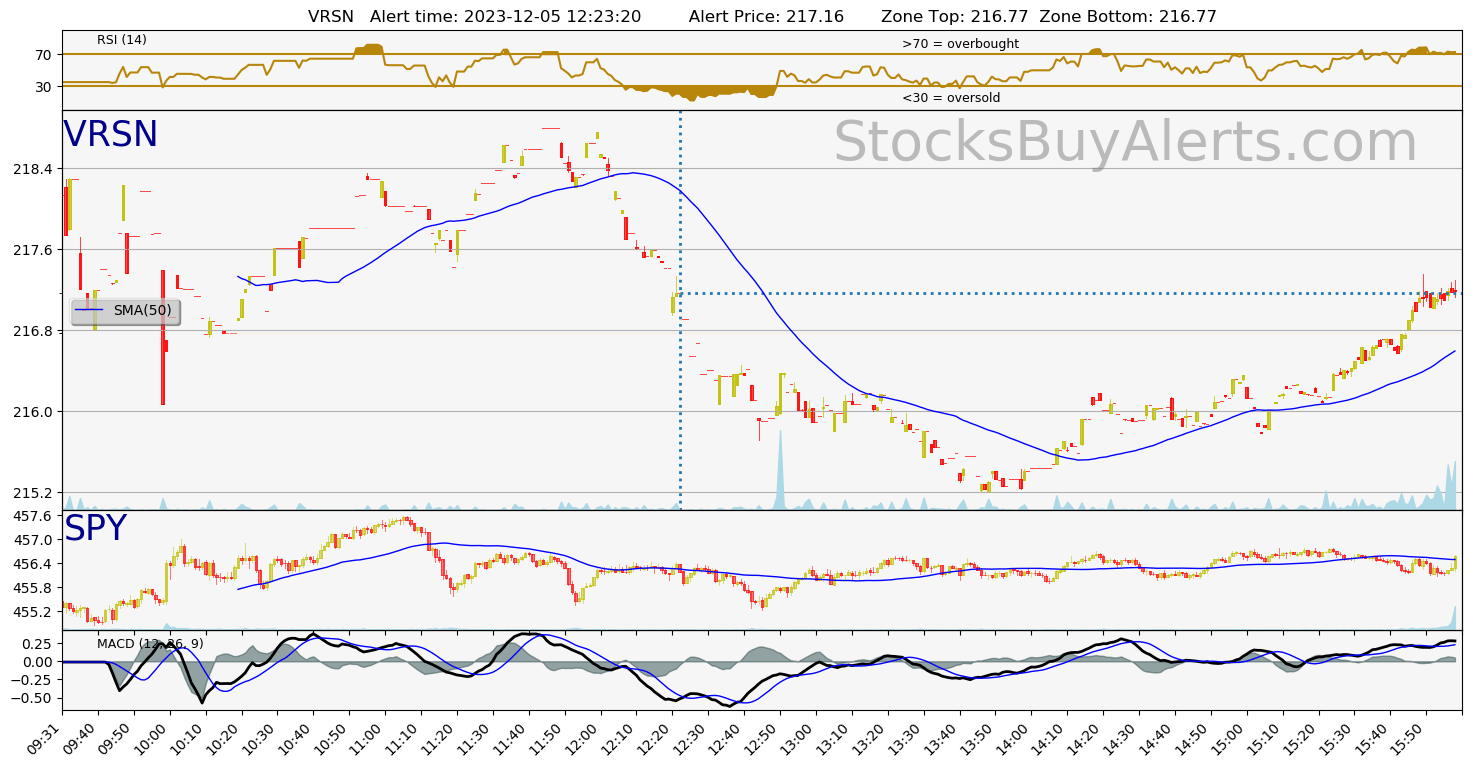Screen dimensions: 1476x768
Task: Click 'Zone Bottom: 216.77' in title
Action: [x=1128, y=17]
